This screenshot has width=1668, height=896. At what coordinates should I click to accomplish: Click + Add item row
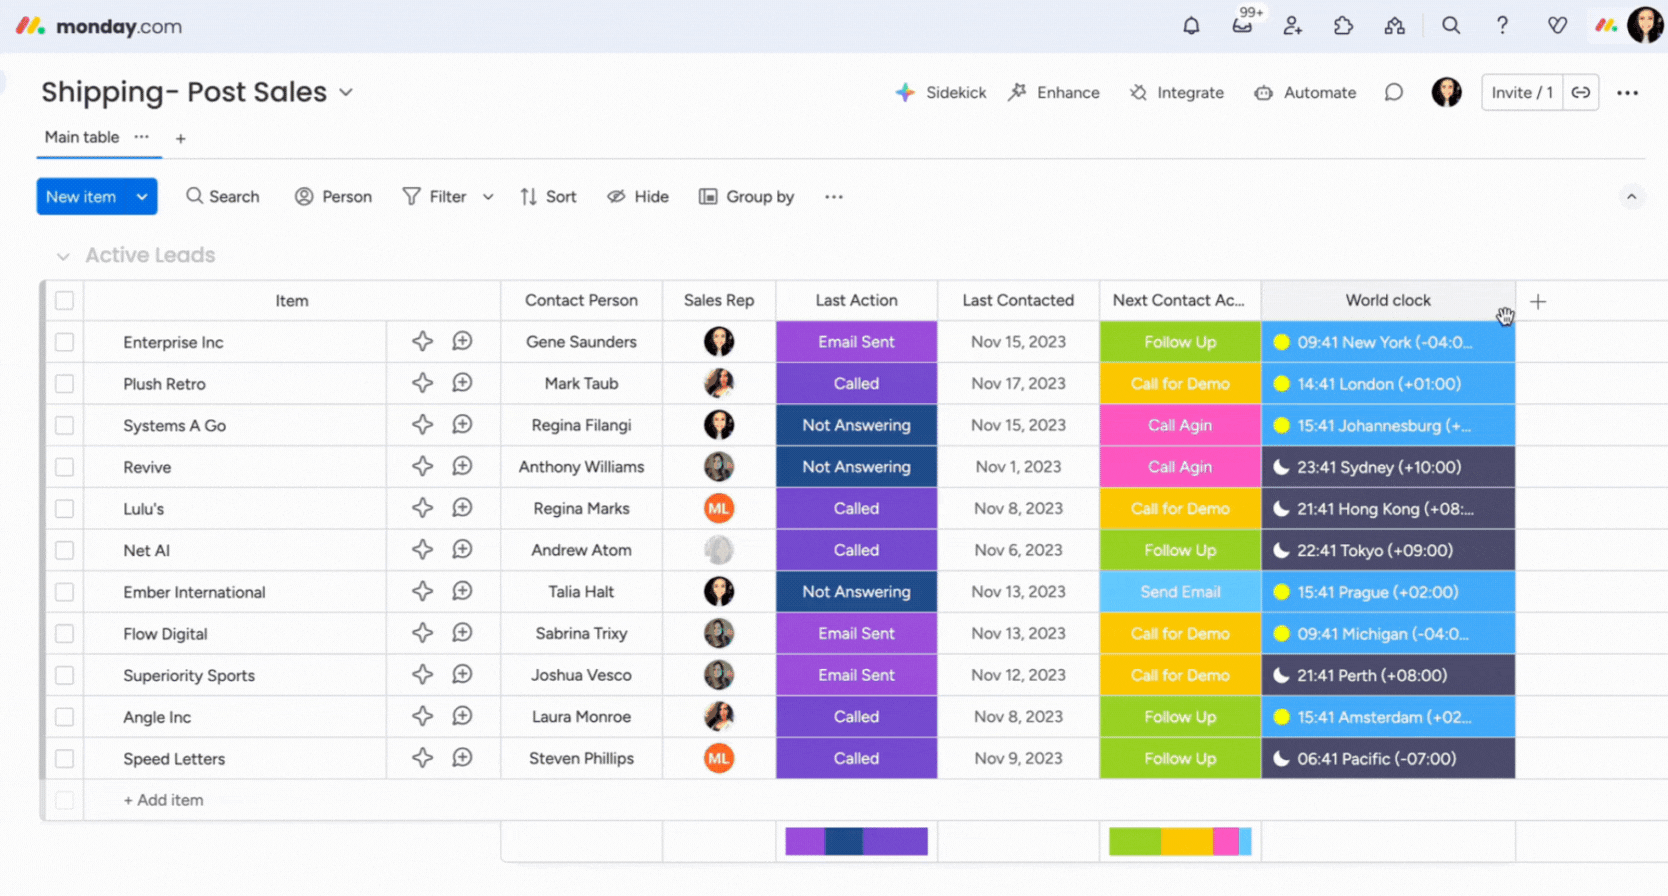tap(163, 800)
